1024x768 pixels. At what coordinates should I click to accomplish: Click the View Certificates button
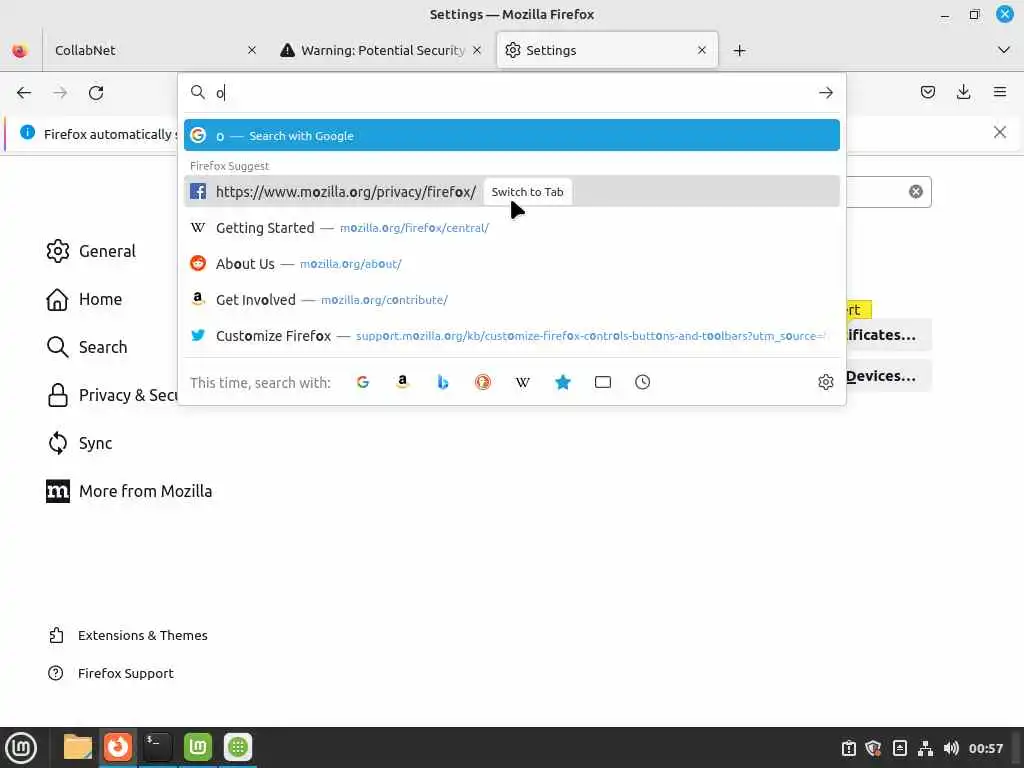pyautogui.click(x=889, y=335)
